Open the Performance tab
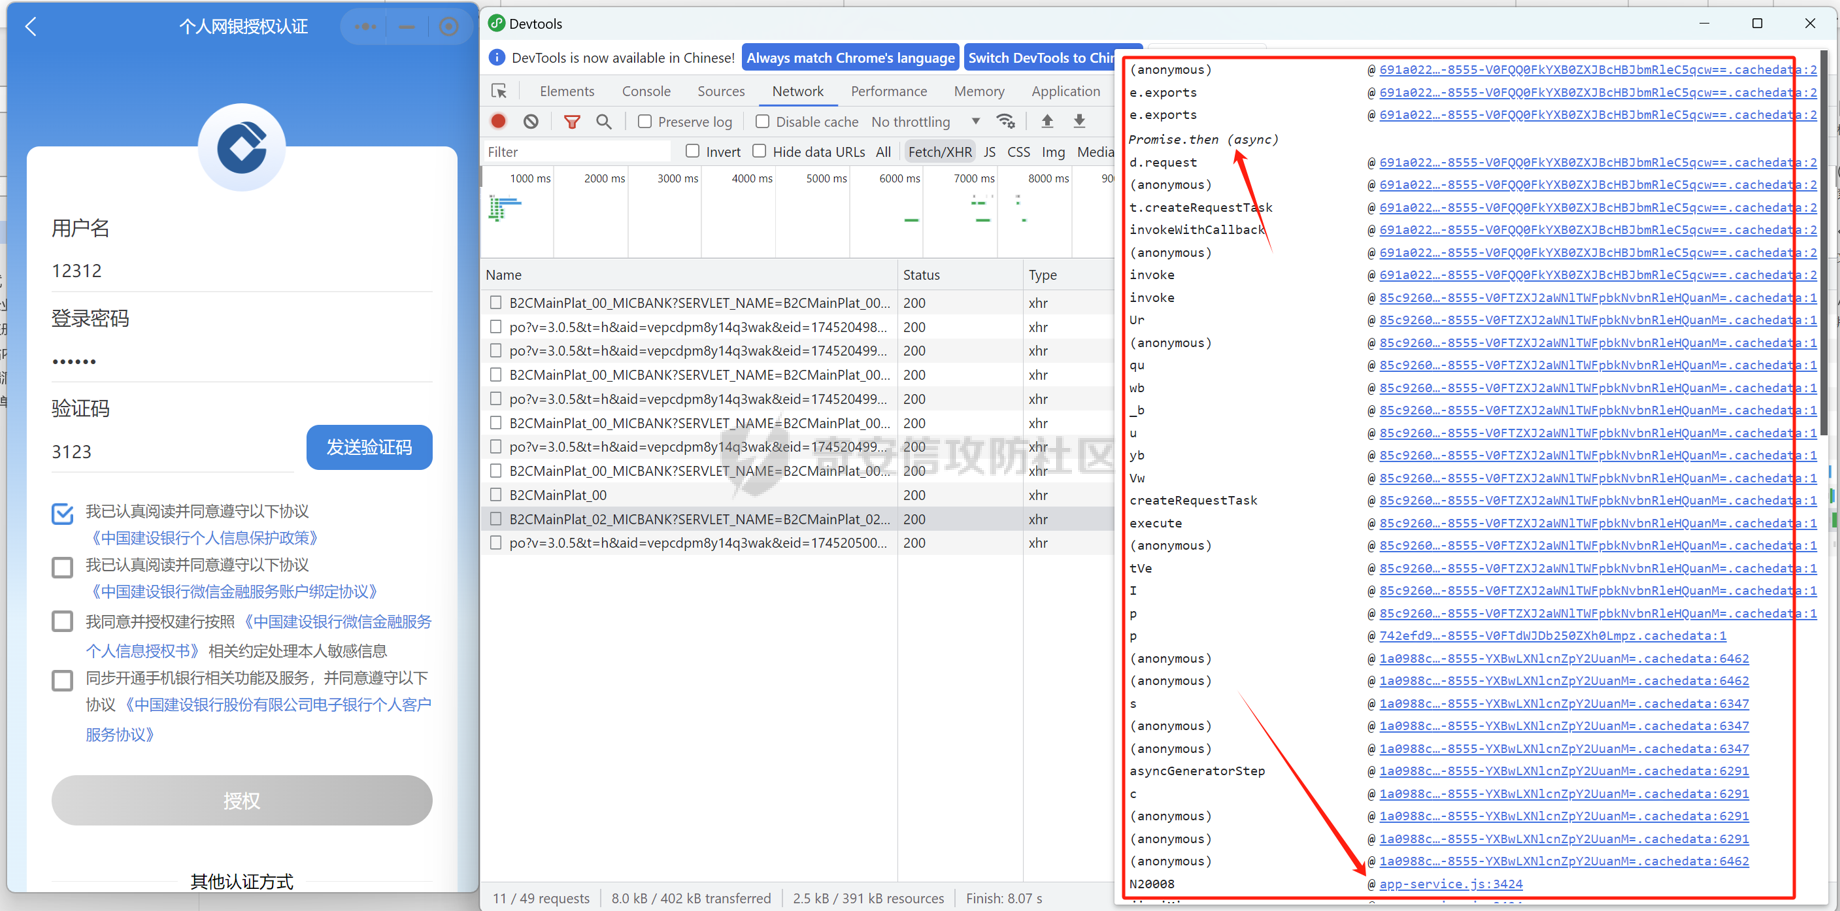 [889, 91]
